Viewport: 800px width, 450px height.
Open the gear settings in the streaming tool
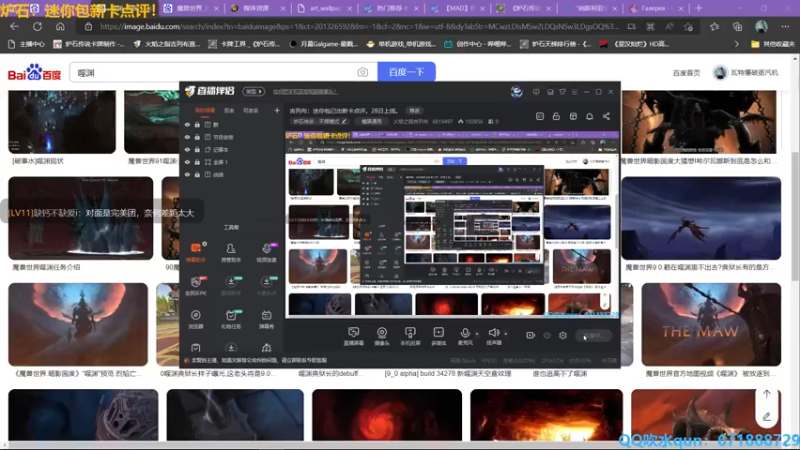coord(563,335)
